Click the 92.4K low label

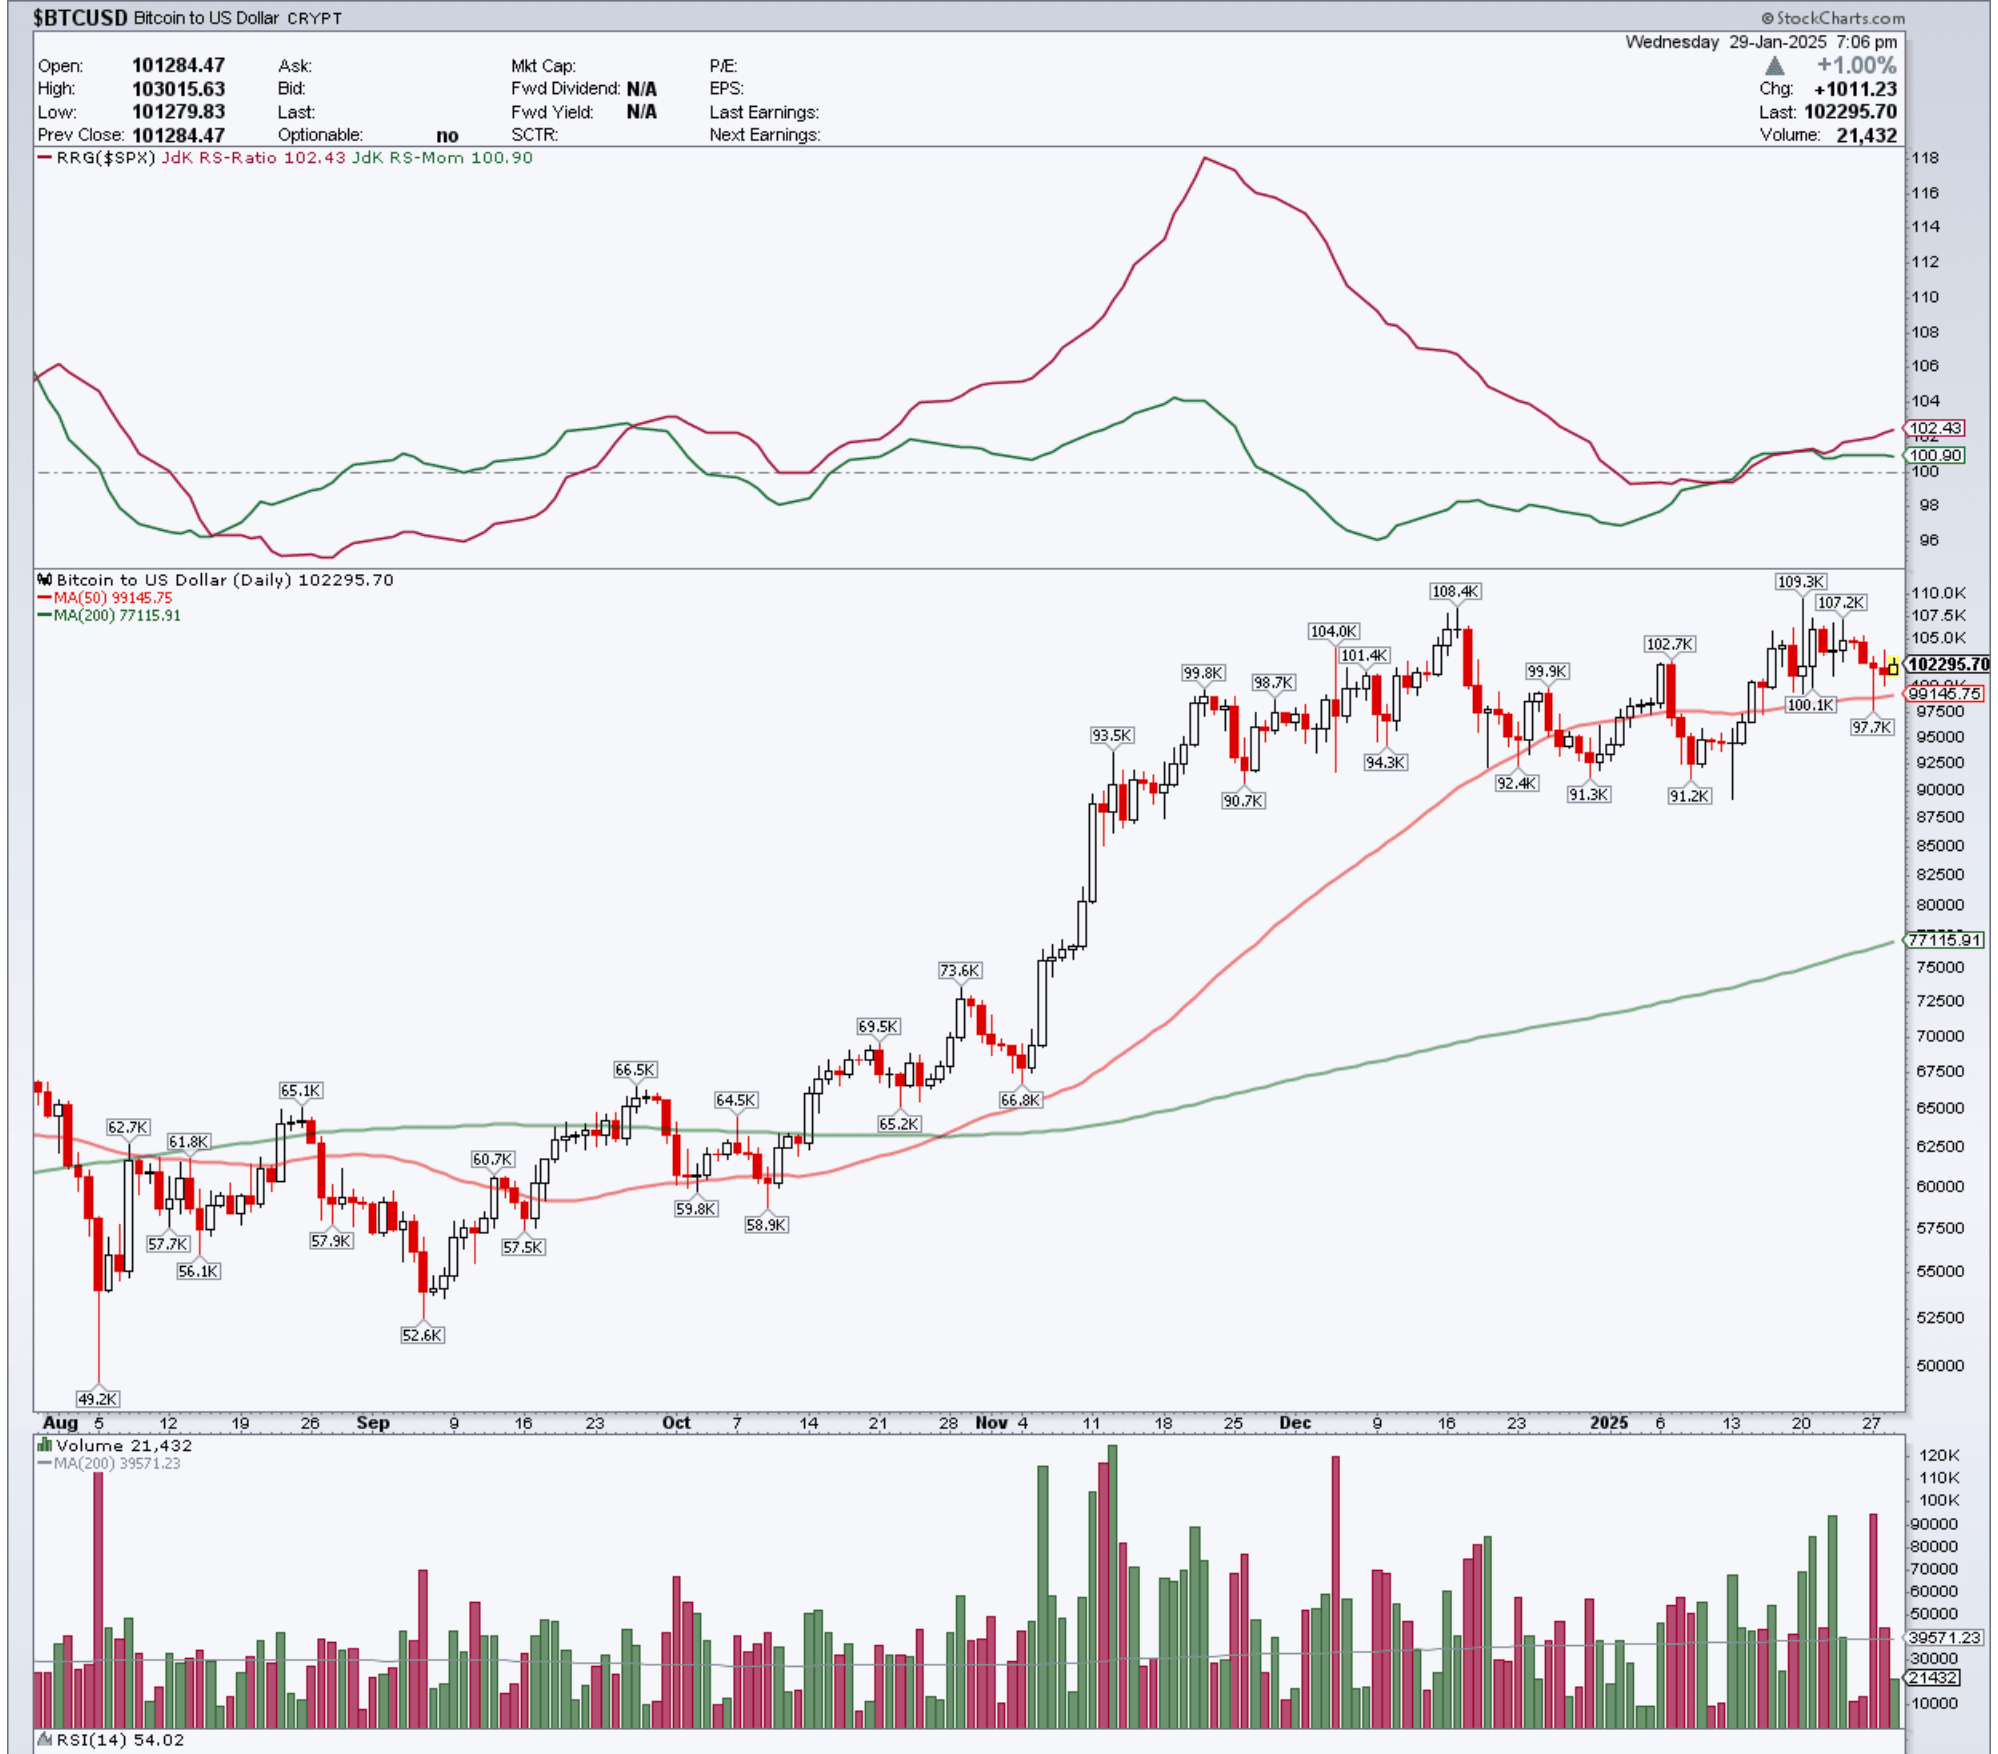1516,783
